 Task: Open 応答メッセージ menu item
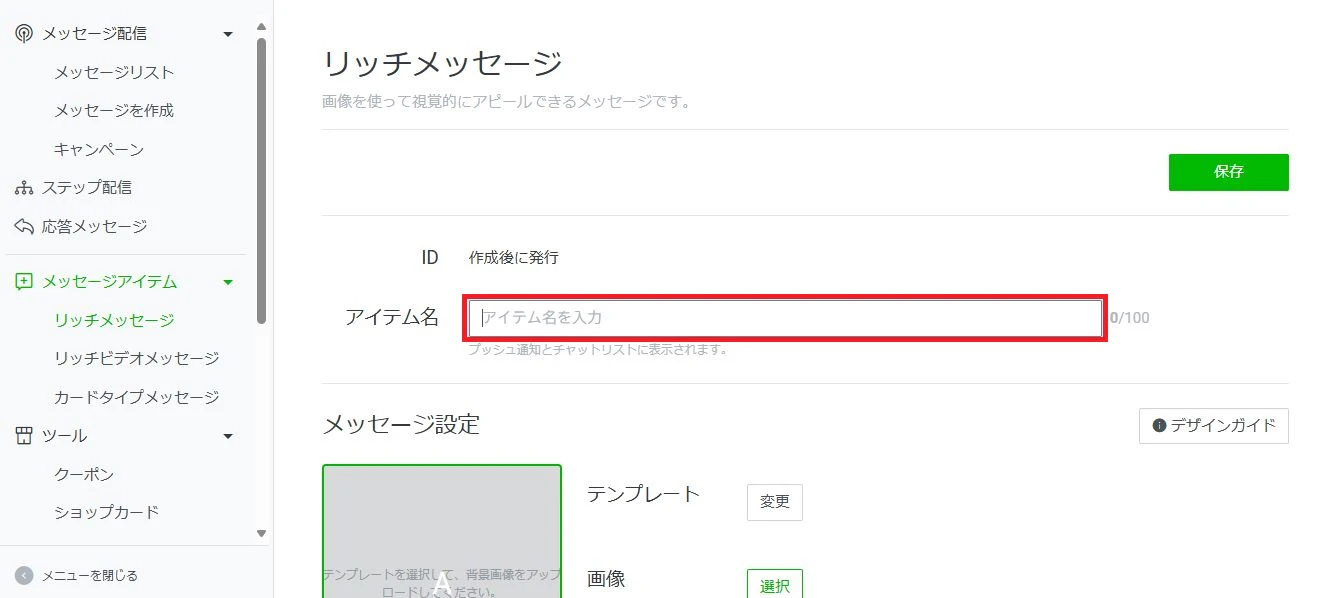tap(94, 226)
